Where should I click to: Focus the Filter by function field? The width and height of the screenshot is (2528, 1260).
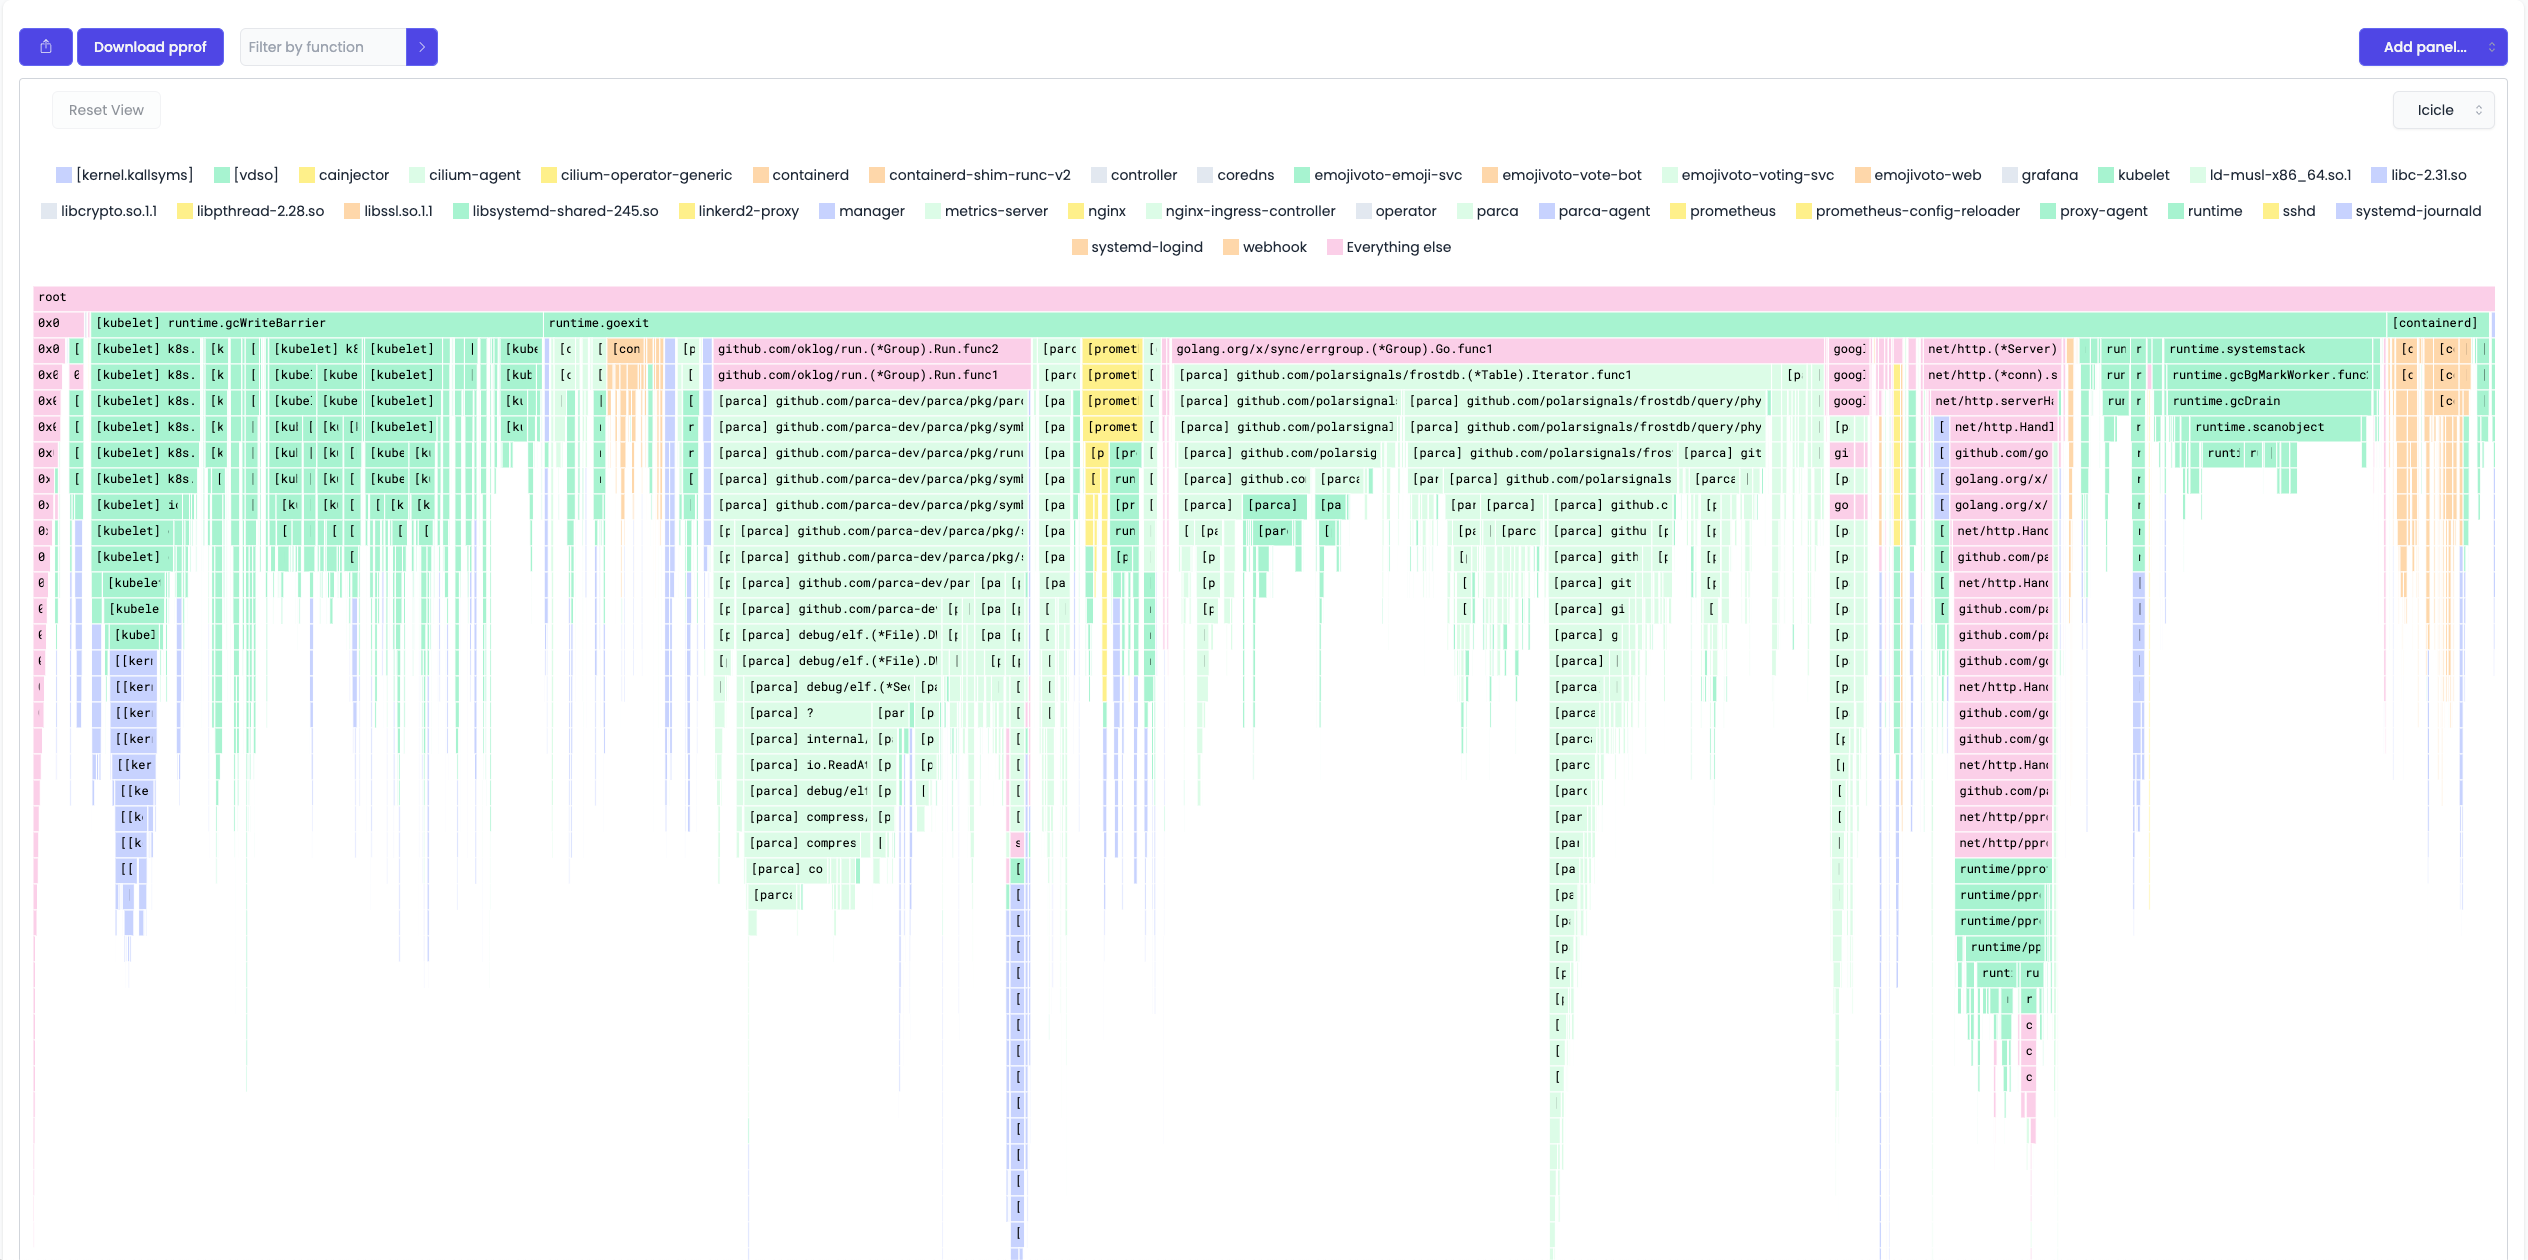[x=323, y=47]
